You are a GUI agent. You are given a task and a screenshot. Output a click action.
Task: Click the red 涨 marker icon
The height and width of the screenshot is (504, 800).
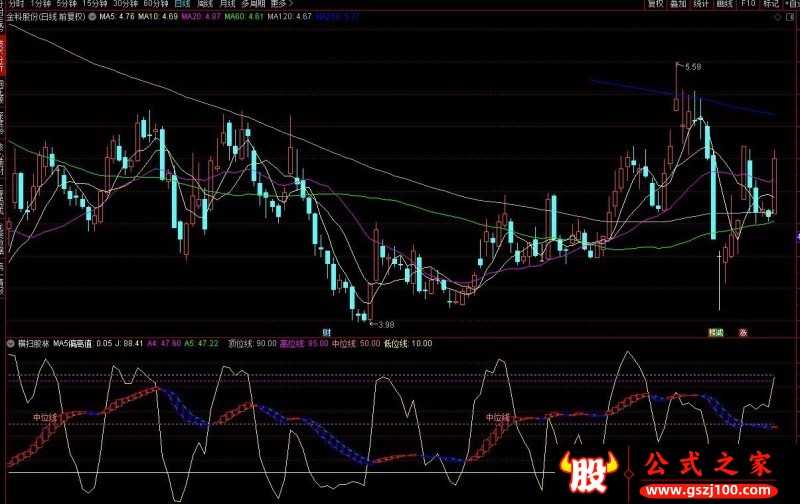(743, 331)
